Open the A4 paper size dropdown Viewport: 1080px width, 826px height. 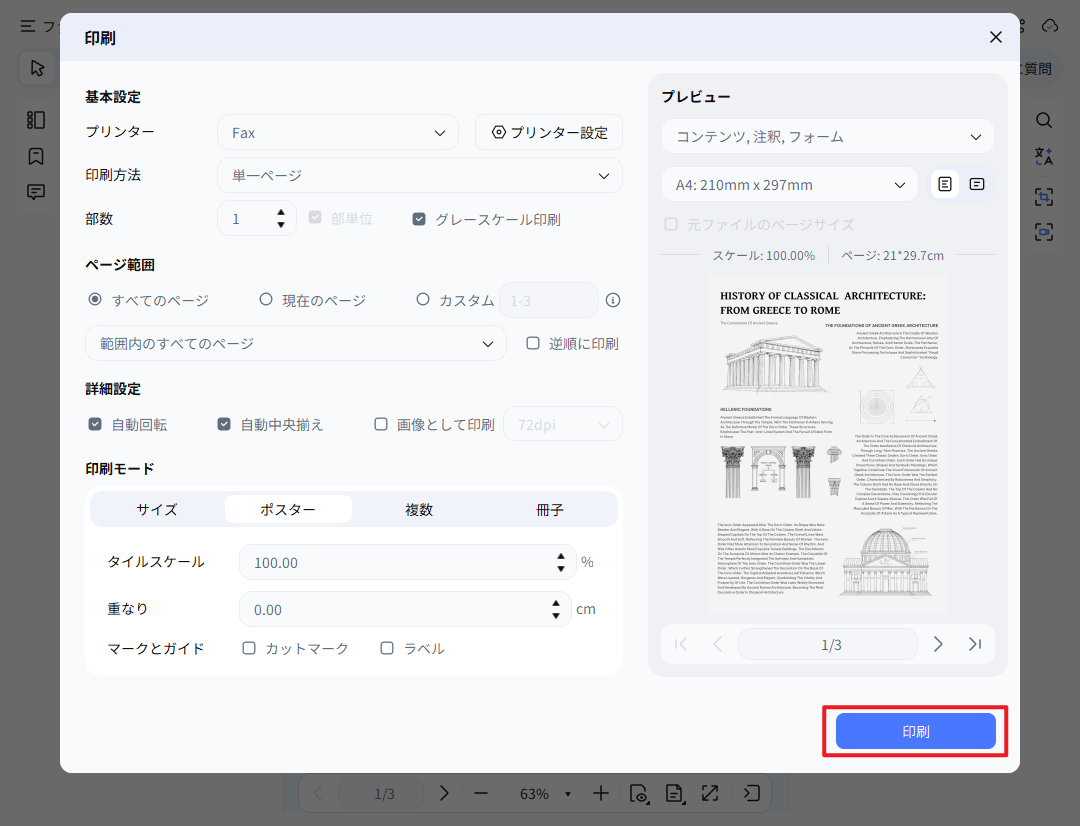pyautogui.click(x=789, y=185)
